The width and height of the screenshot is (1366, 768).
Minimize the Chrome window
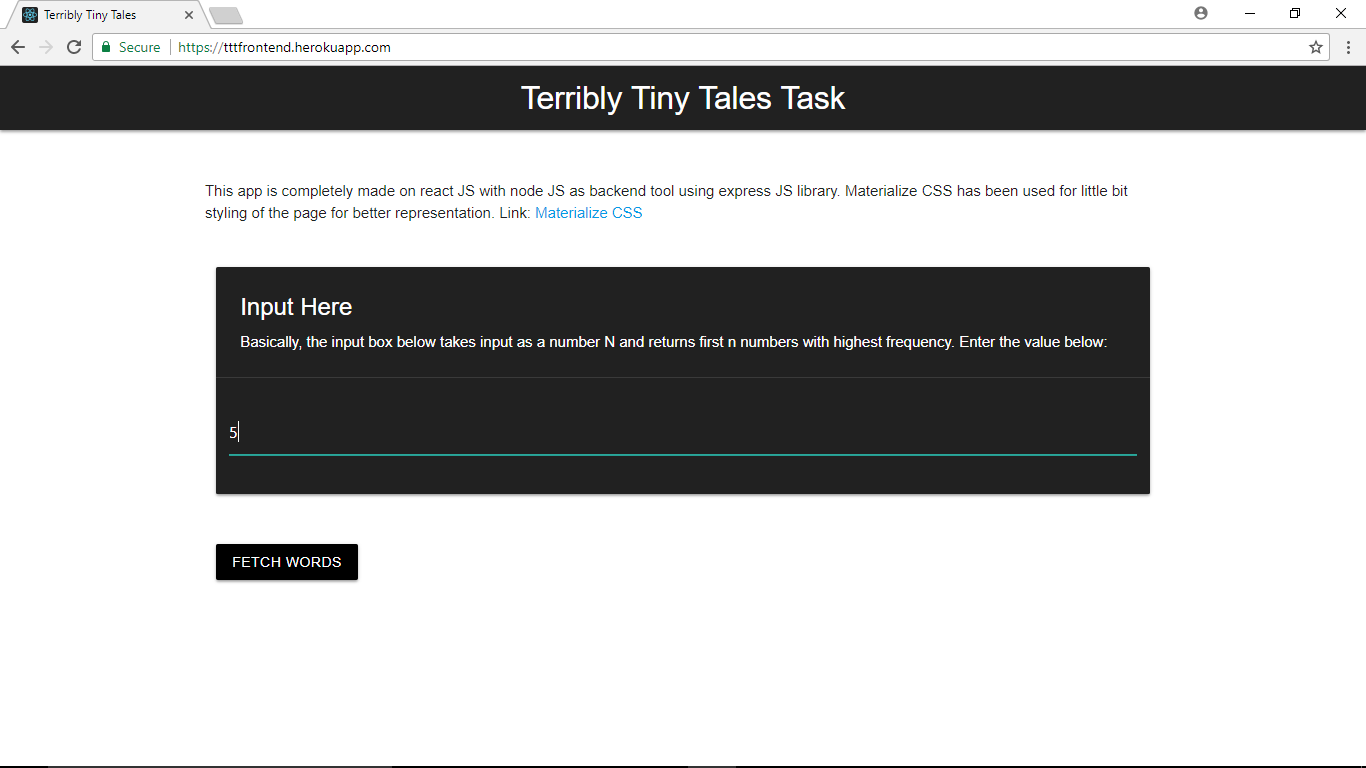coord(1250,13)
